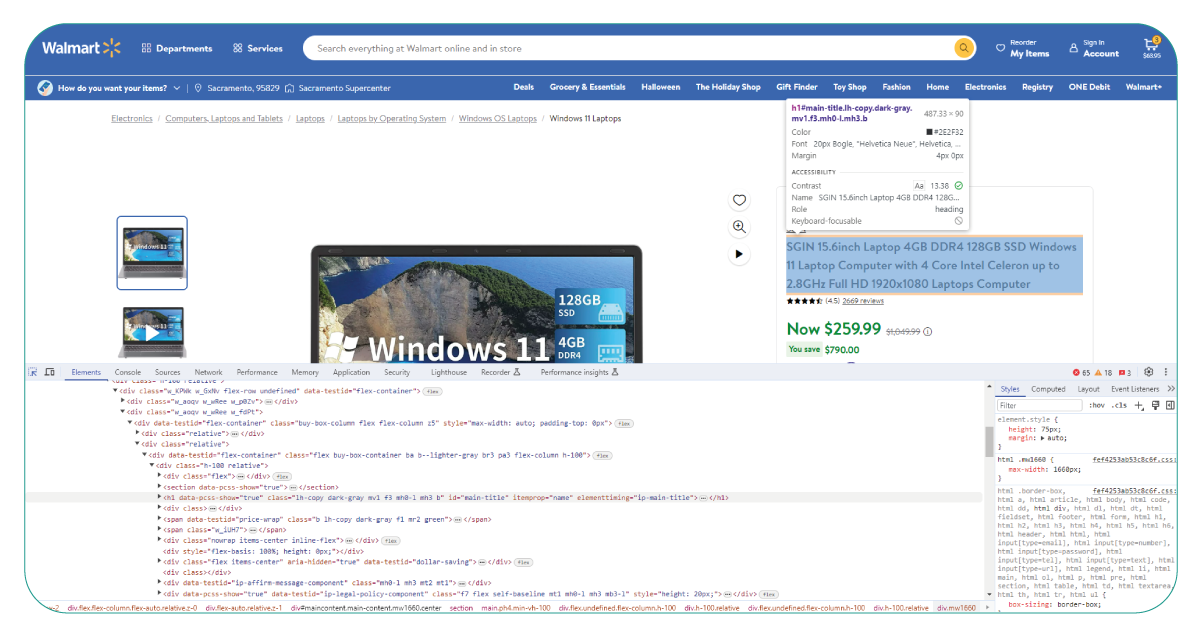The width and height of the screenshot is (1203, 634).
Task: Open the Layout tab in styles pane
Action: tap(1088, 389)
